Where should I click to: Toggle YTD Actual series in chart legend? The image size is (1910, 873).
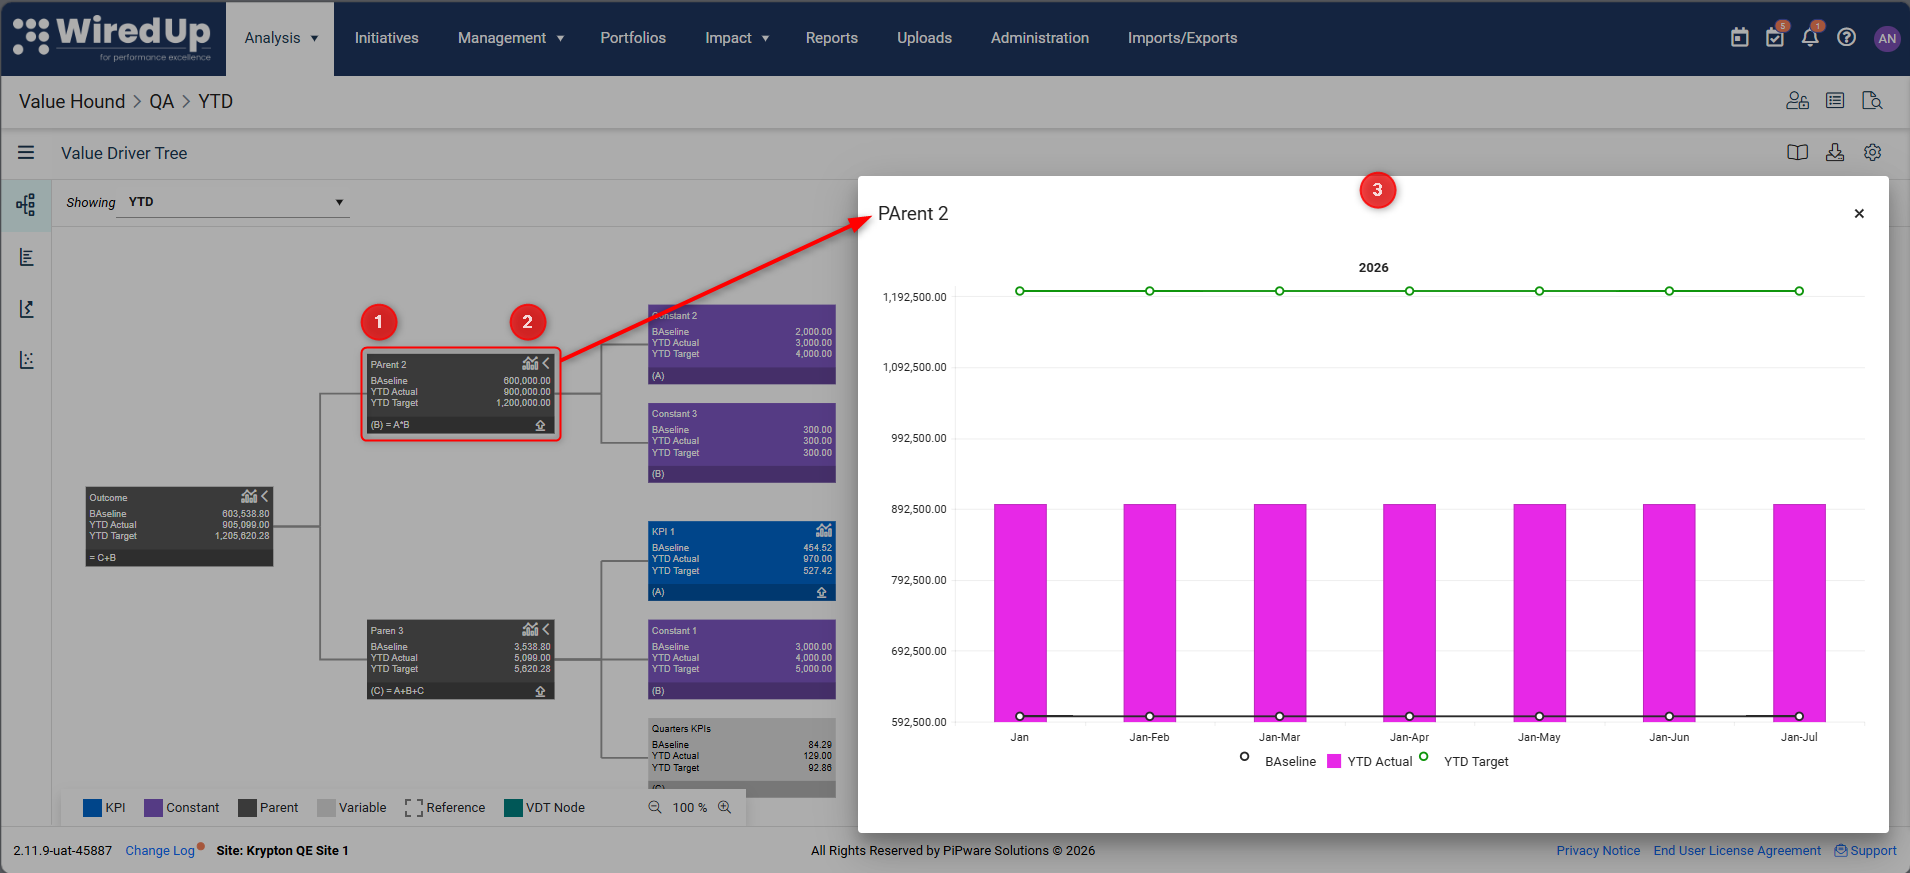click(x=1370, y=761)
